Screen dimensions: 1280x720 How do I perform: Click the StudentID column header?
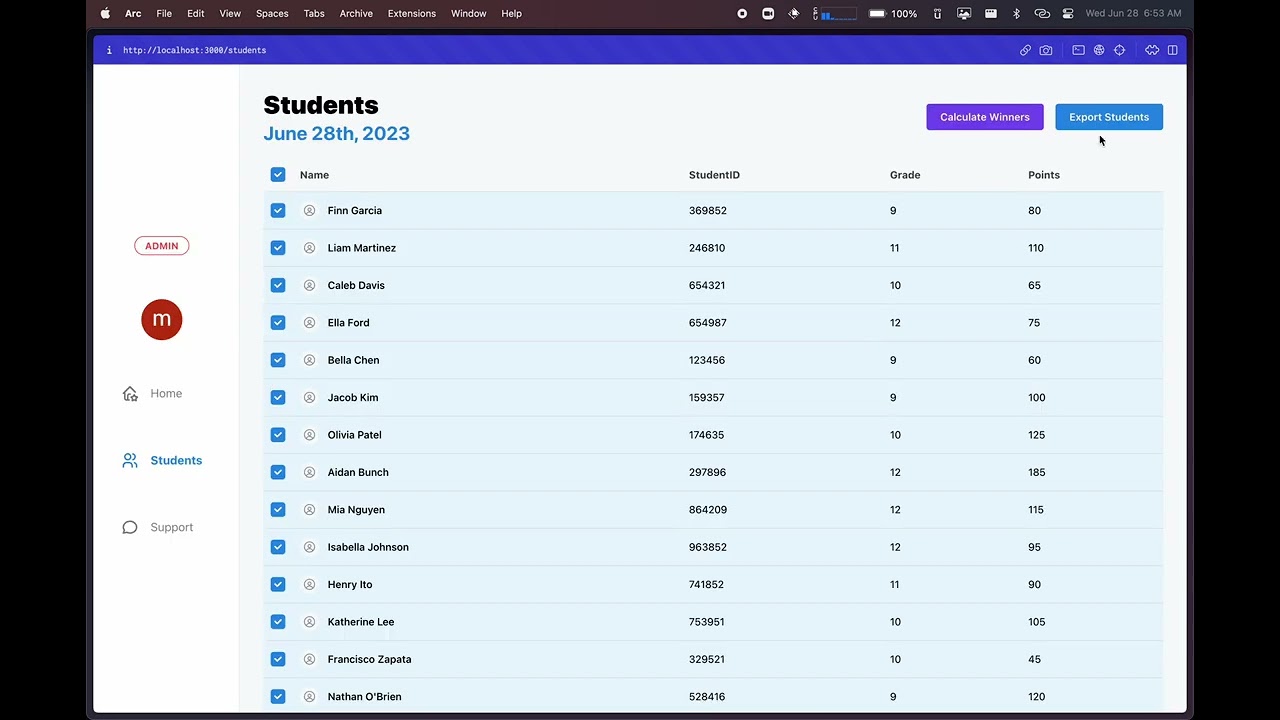coord(714,175)
